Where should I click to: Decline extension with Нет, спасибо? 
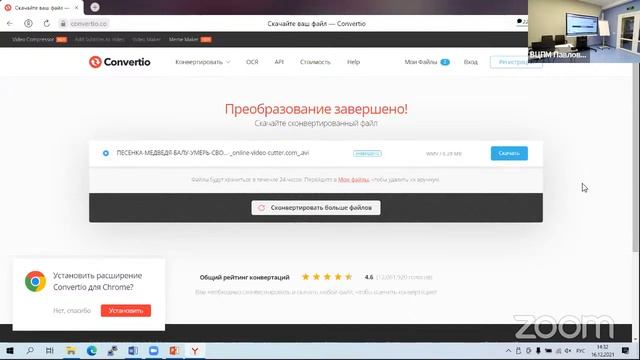[72, 311]
